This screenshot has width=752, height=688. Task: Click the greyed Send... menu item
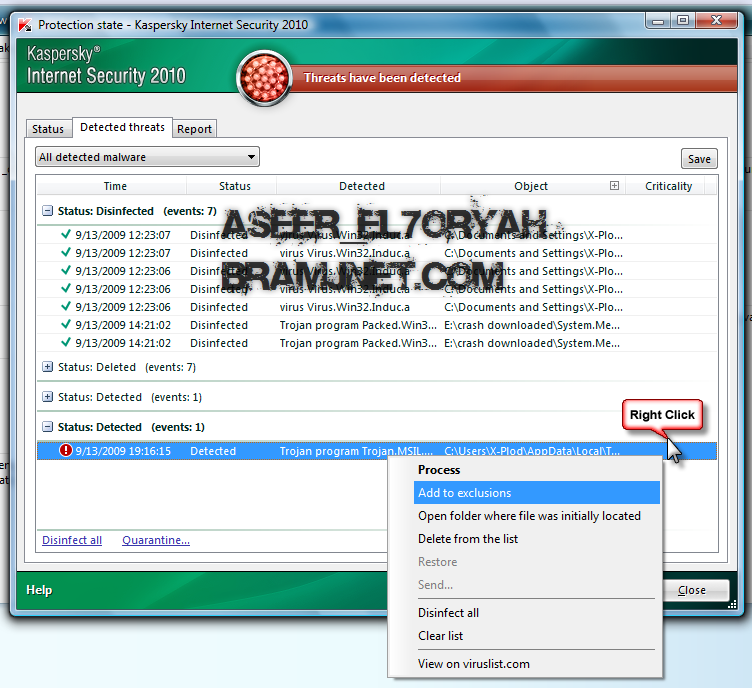[x=435, y=585]
